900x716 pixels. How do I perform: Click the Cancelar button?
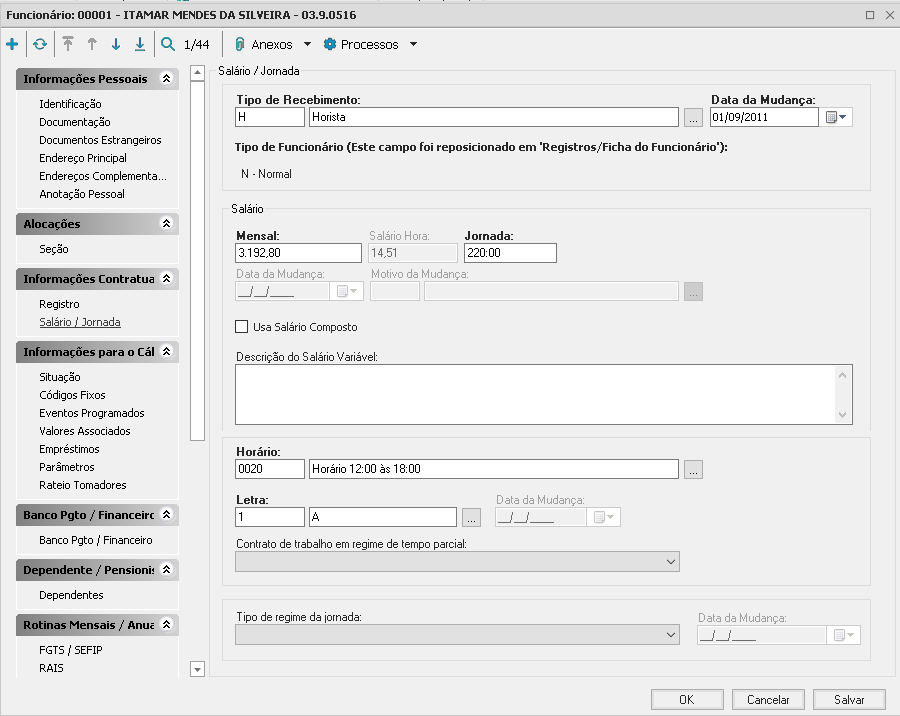coord(767,699)
